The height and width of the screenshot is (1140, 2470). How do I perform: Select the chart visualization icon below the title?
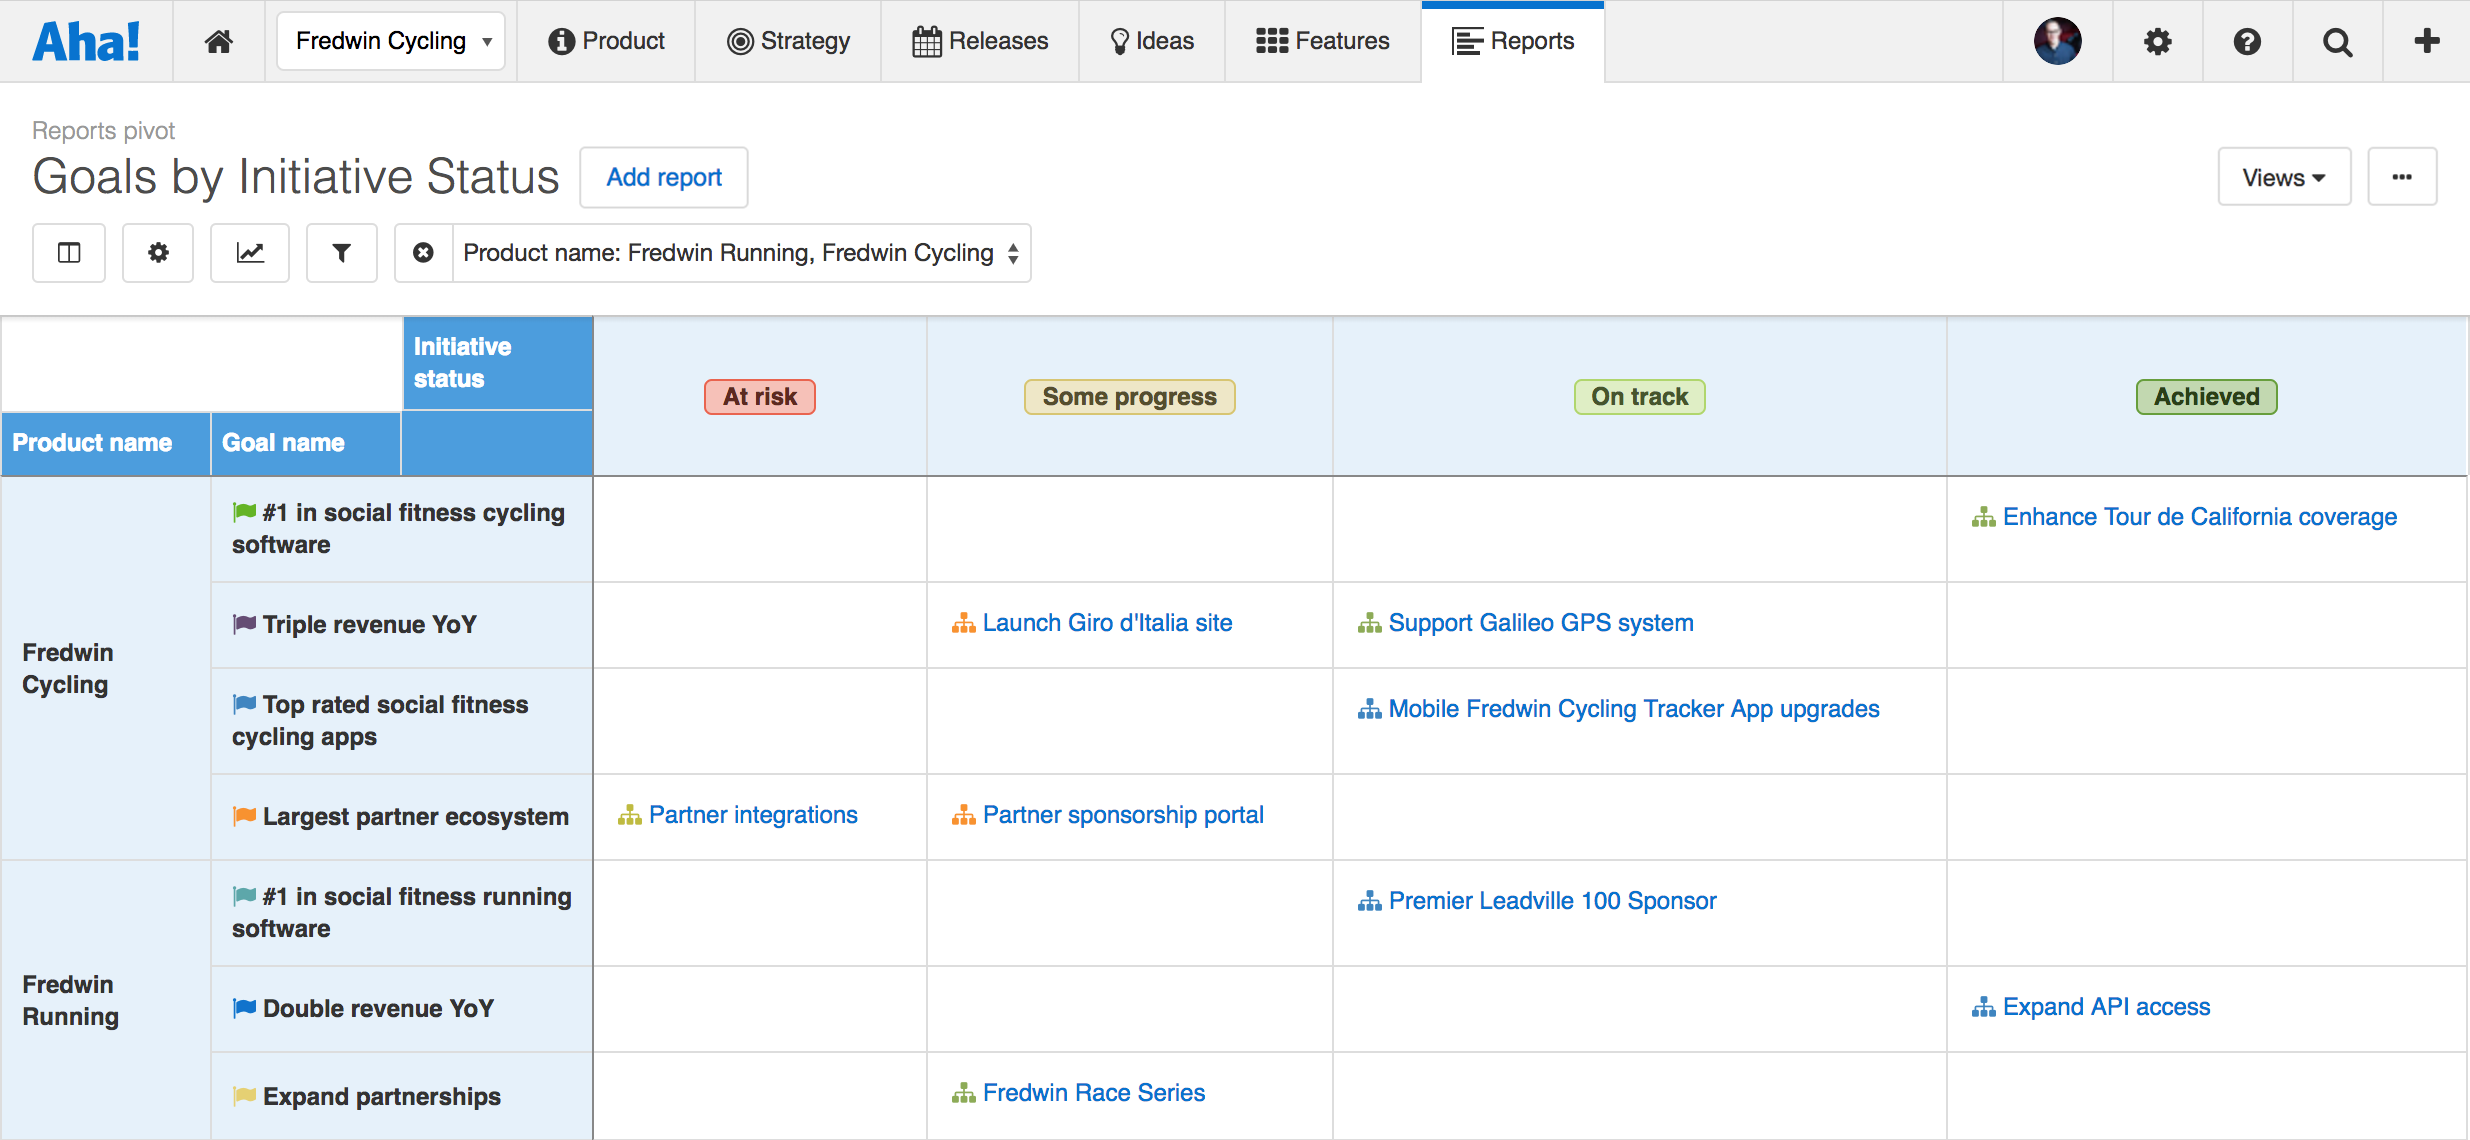250,253
